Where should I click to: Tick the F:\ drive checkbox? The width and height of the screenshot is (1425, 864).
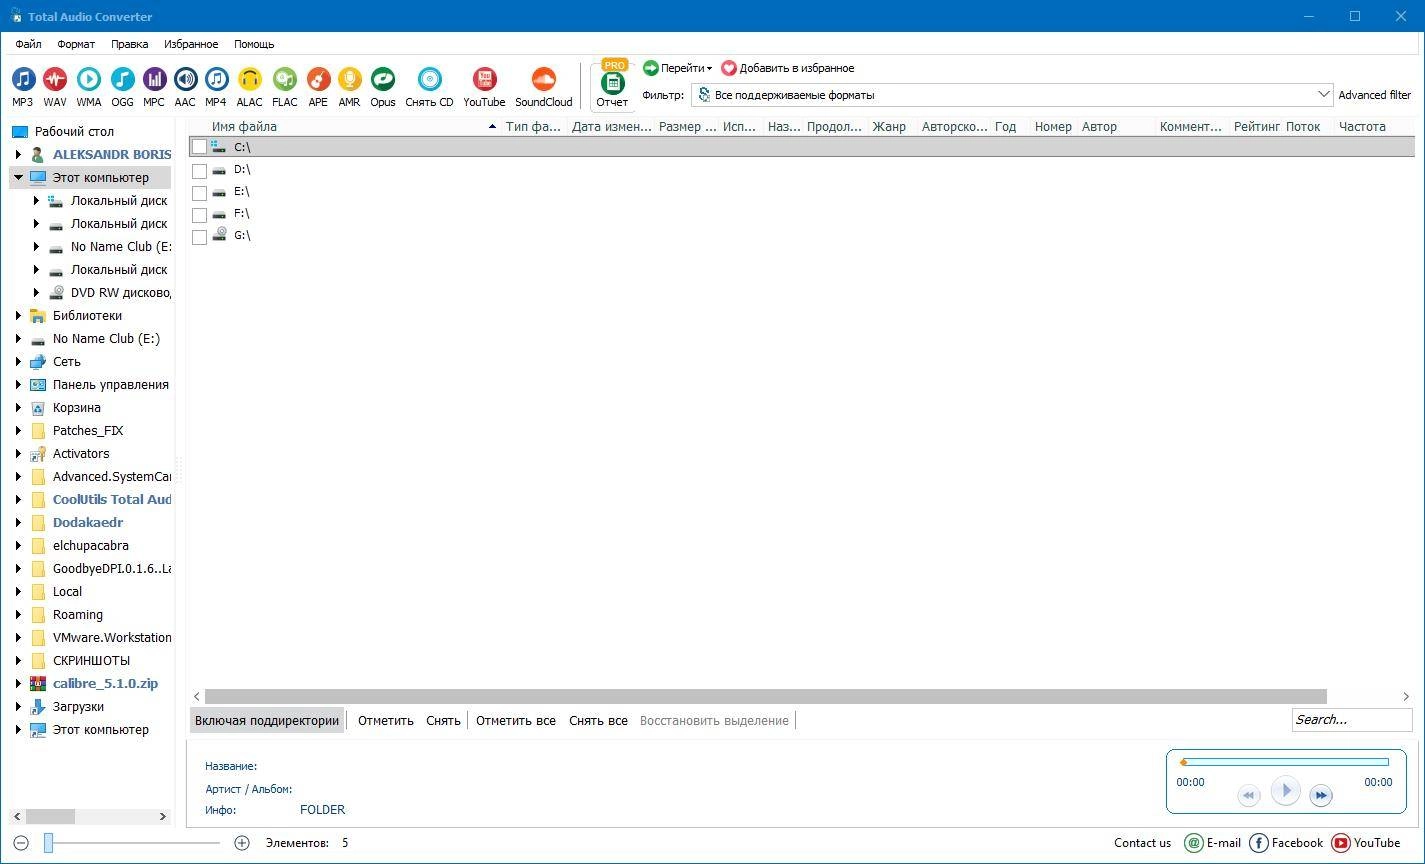[x=199, y=214]
